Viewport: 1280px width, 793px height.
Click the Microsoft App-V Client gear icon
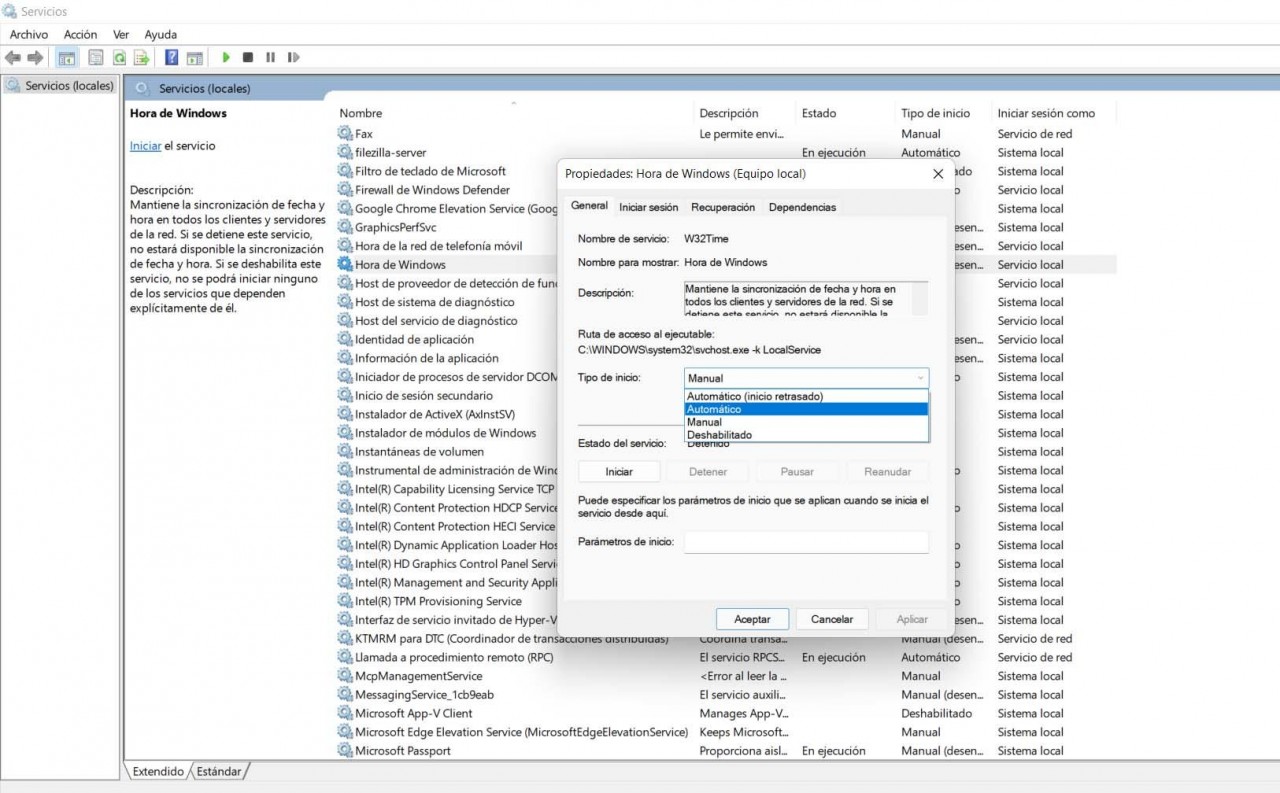point(345,713)
